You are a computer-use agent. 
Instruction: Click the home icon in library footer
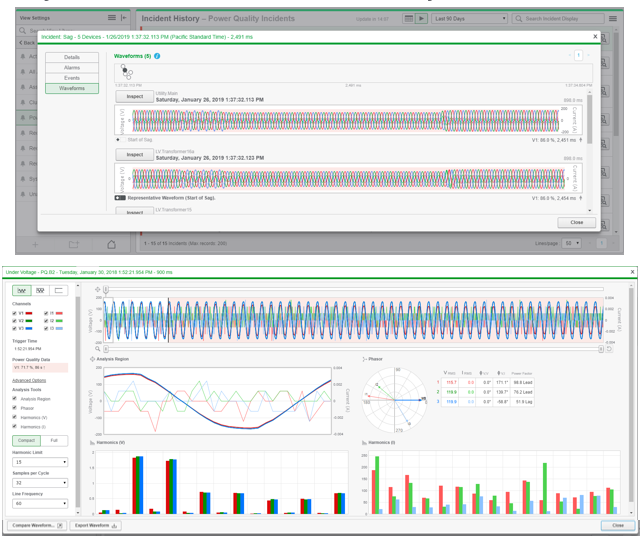(111, 244)
